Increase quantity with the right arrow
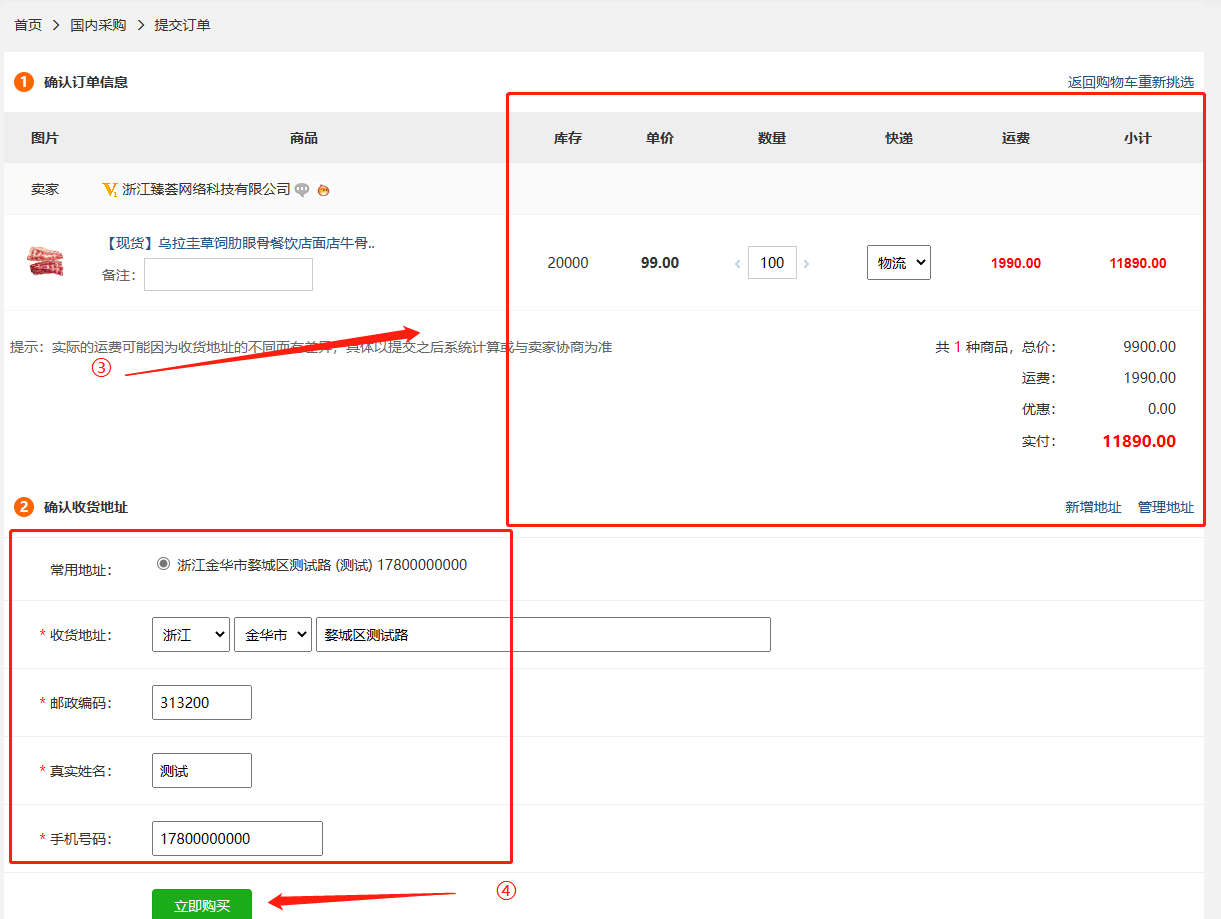 [806, 264]
